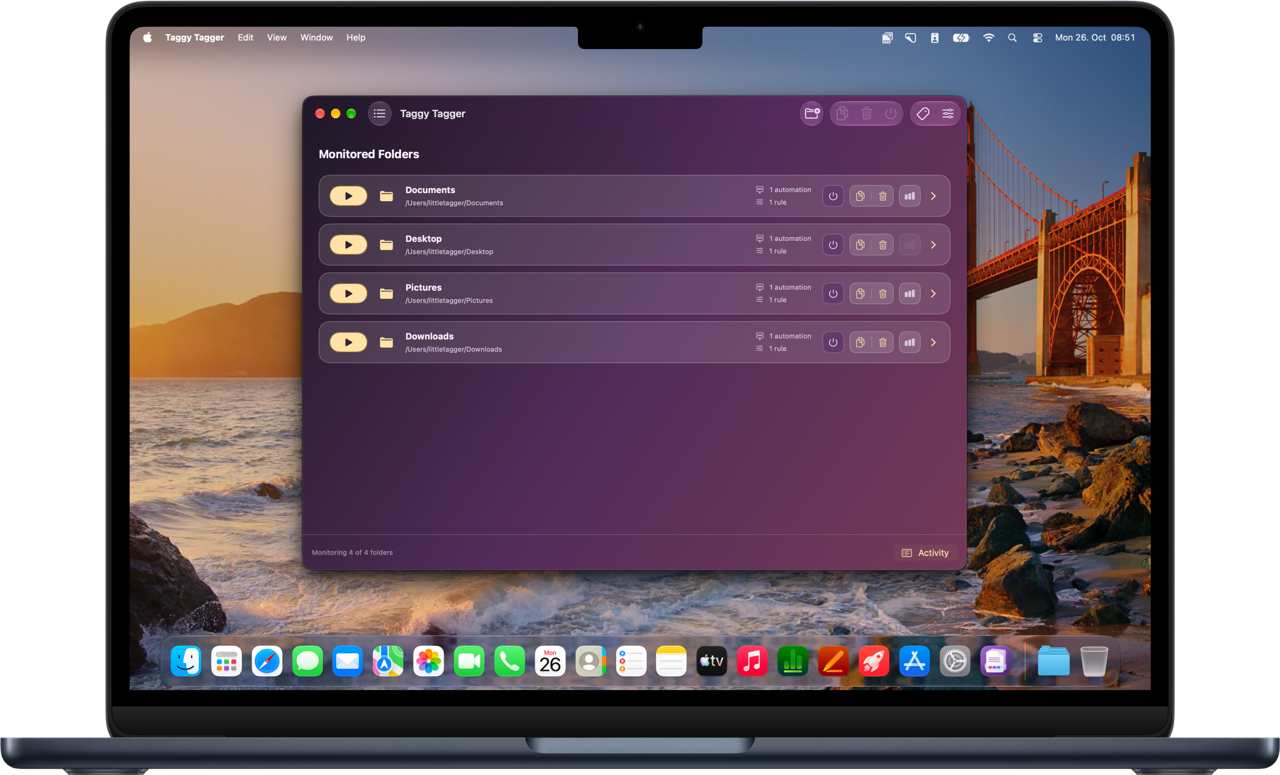Toggle power for Desktop monitoring
Image resolution: width=1280 pixels, height=775 pixels.
[x=833, y=245]
